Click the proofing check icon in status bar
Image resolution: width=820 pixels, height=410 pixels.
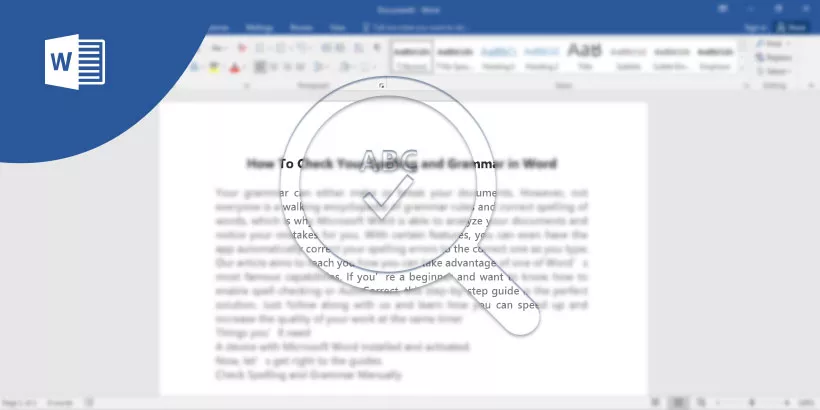click(x=89, y=403)
